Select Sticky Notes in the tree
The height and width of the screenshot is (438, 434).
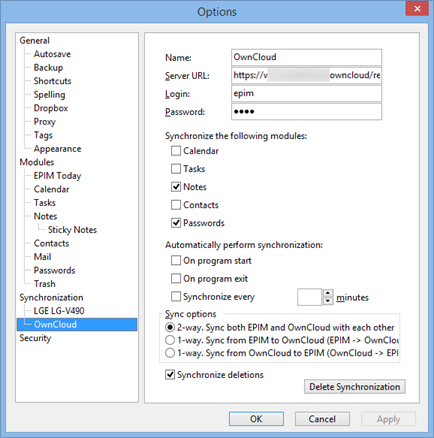72,230
